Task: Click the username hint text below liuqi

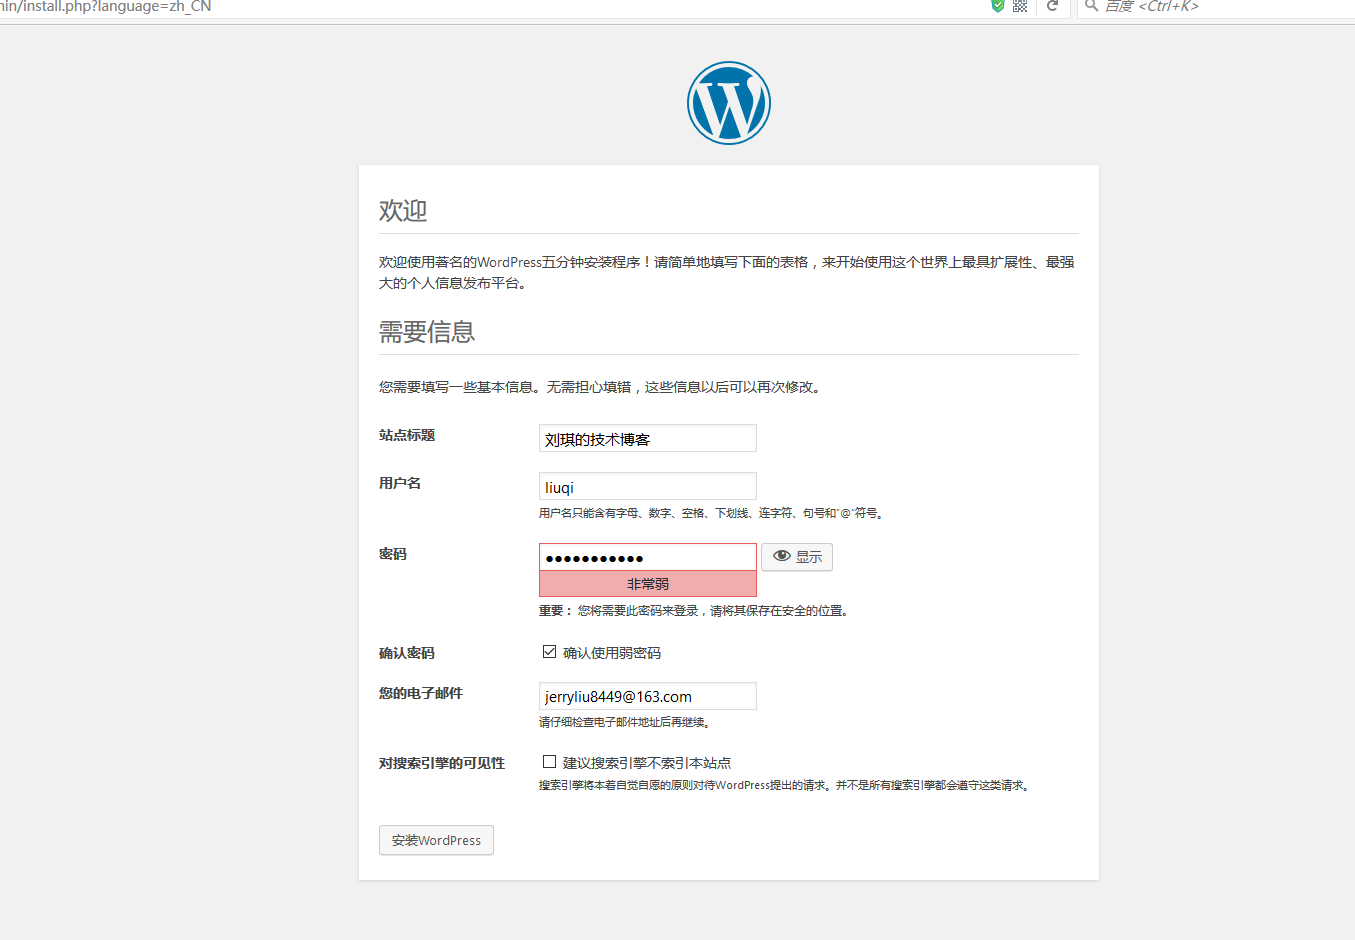Action: (711, 513)
